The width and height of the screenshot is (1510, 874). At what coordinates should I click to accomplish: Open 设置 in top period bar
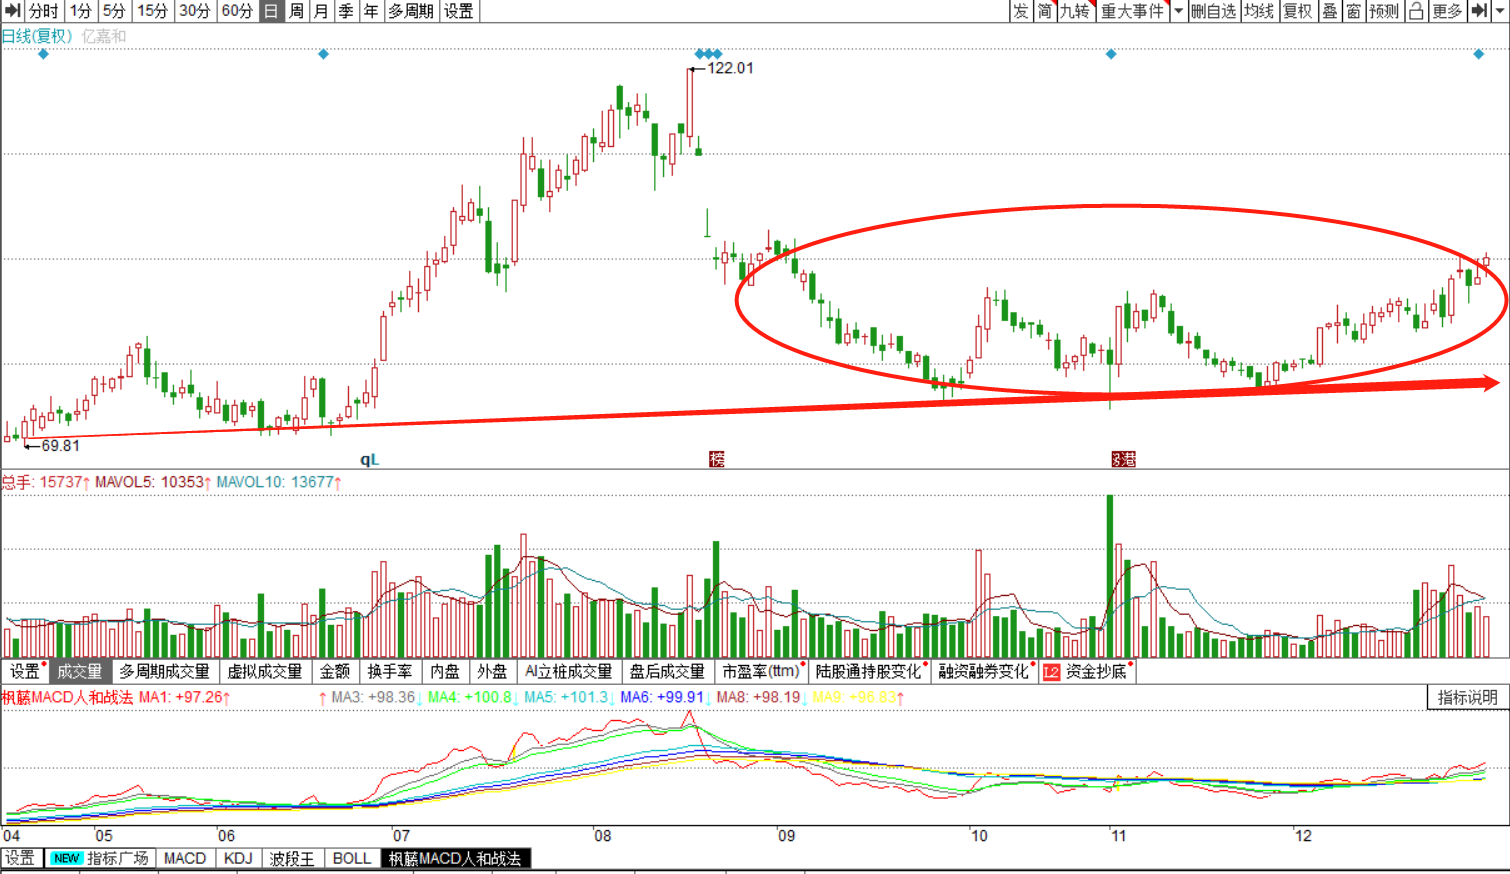click(459, 11)
